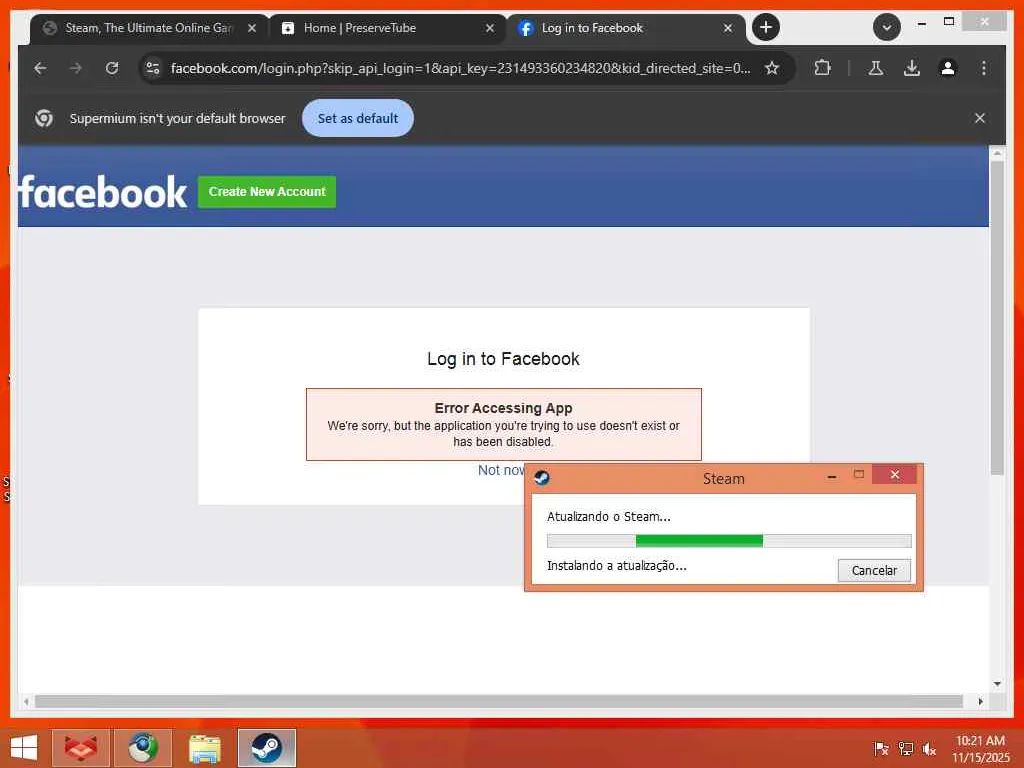Image resolution: width=1024 pixels, height=768 pixels.
Task: Open the Extensions puzzle icon
Action: pyautogui.click(x=823, y=68)
